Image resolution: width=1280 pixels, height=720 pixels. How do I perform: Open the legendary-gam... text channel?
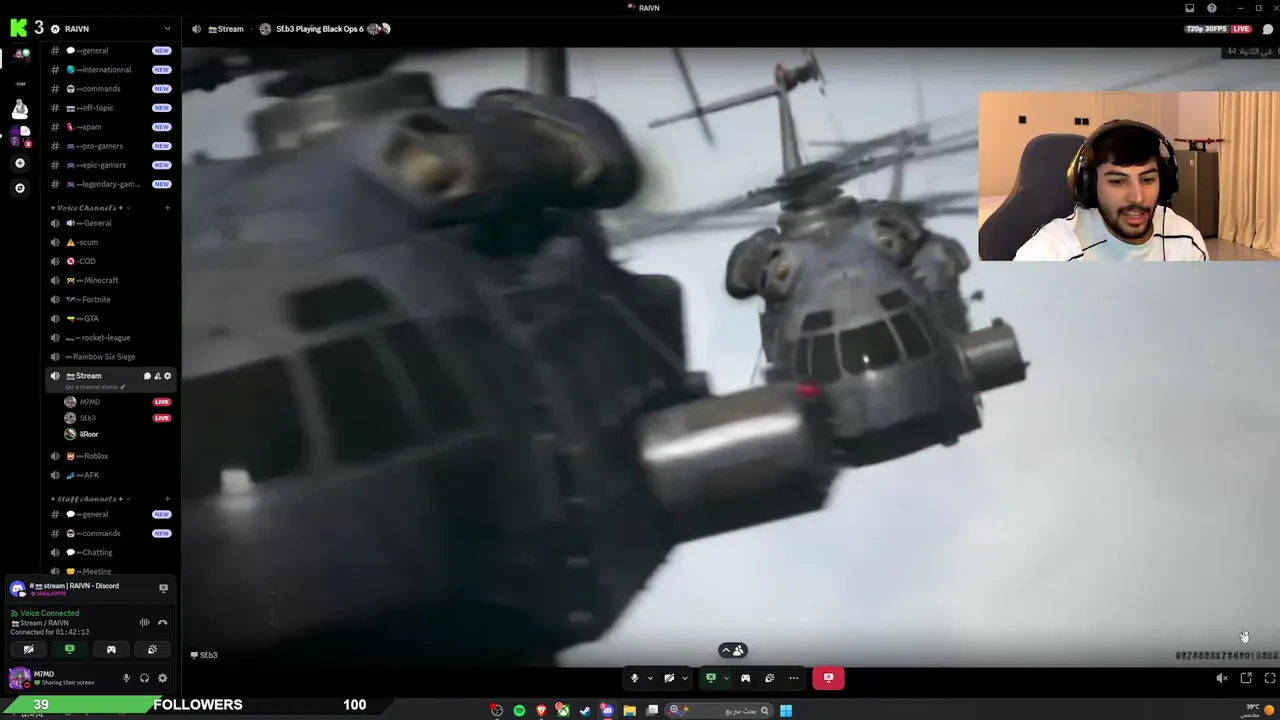tap(110, 184)
